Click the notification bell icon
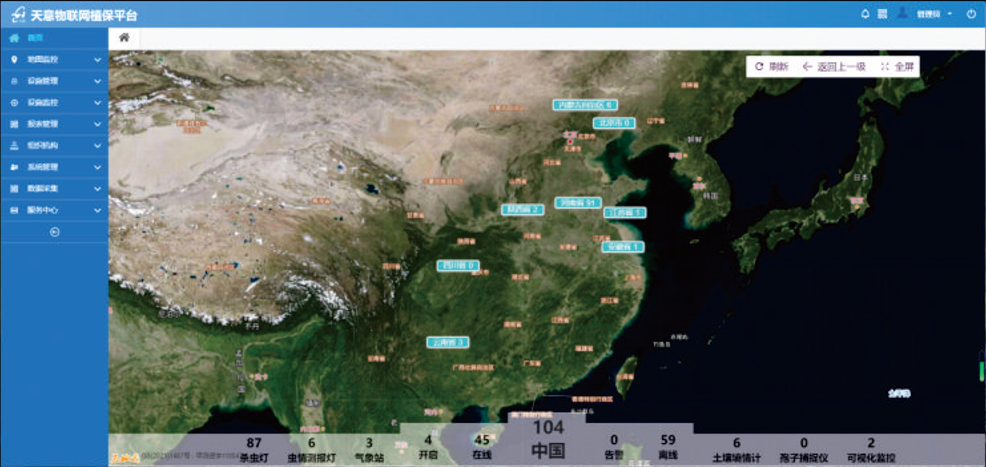The width and height of the screenshot is (986, 467). point(865,14)
